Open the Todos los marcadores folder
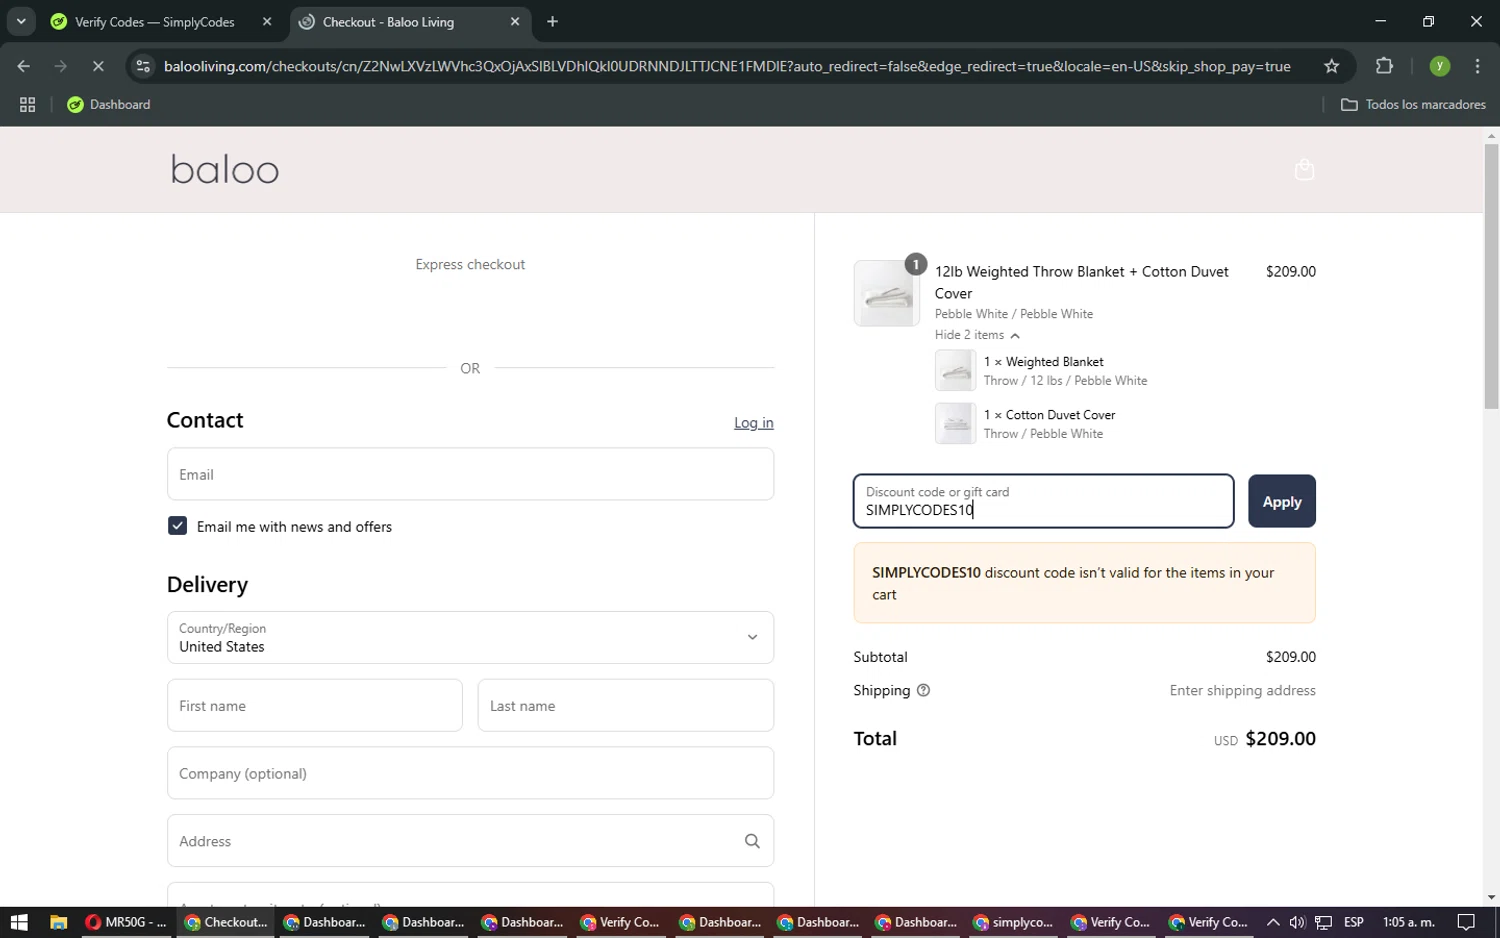This screenshot has width=1500, height=938. [x=1413, y=104]
